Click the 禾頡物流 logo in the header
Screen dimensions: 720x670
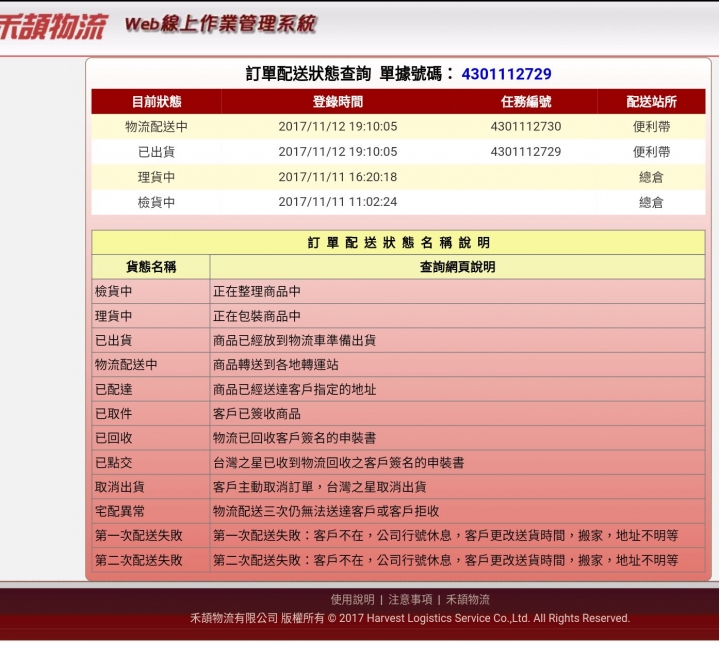click(x=53, y=26)
